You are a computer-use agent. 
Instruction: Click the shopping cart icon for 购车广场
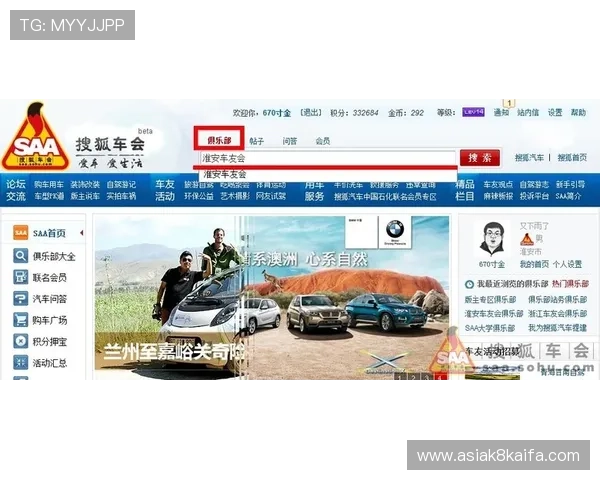[x=20, y=320]
